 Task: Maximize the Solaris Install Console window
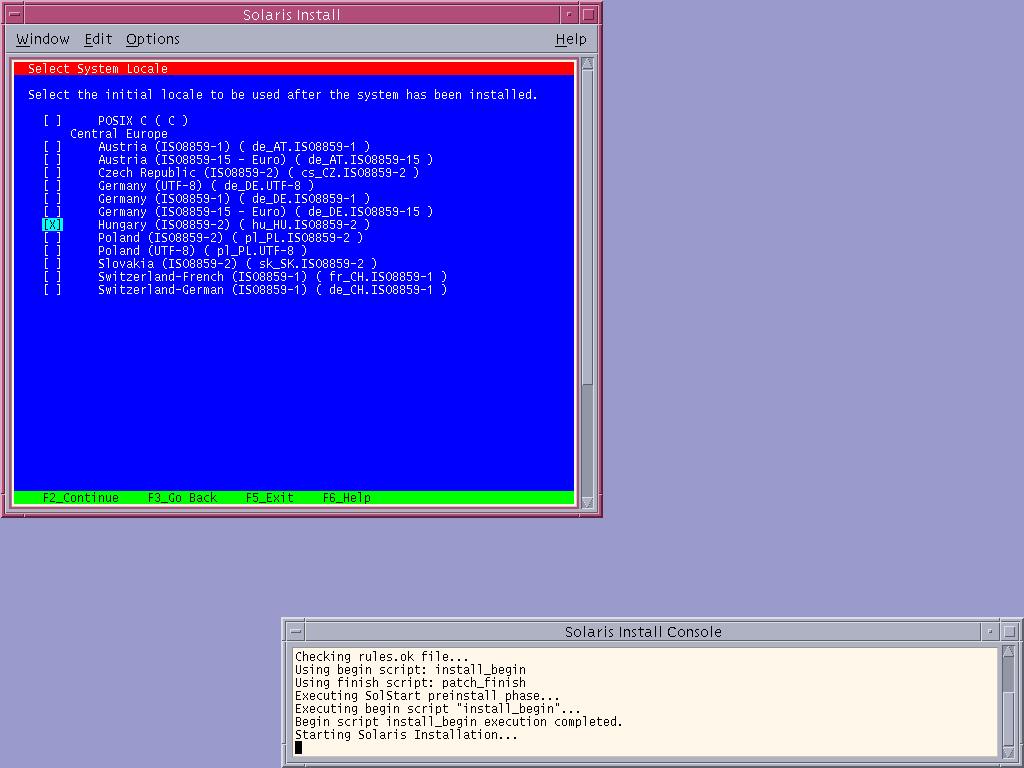tap(1010, 632)
